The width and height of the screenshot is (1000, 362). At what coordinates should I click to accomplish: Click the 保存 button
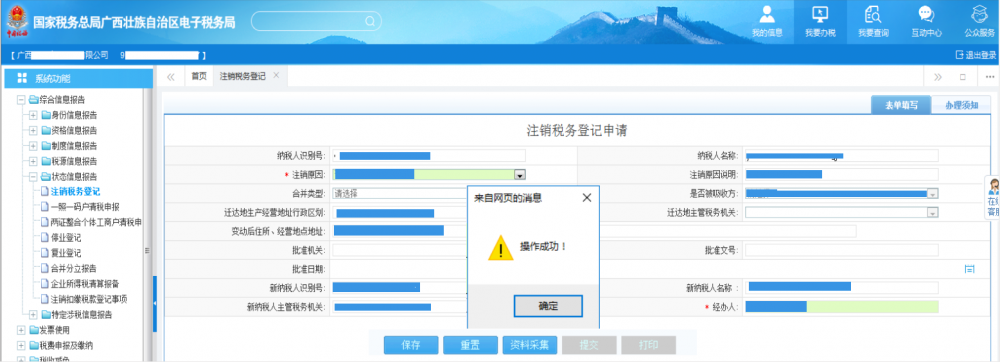coord(411,345)
